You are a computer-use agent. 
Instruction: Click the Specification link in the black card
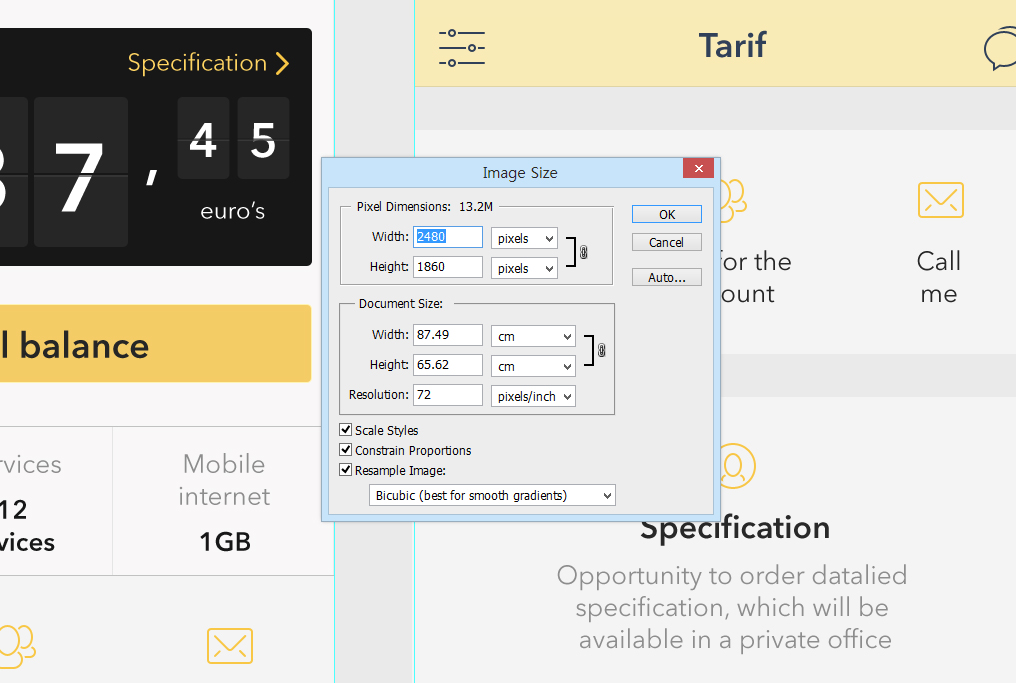(x=197, y=63)
